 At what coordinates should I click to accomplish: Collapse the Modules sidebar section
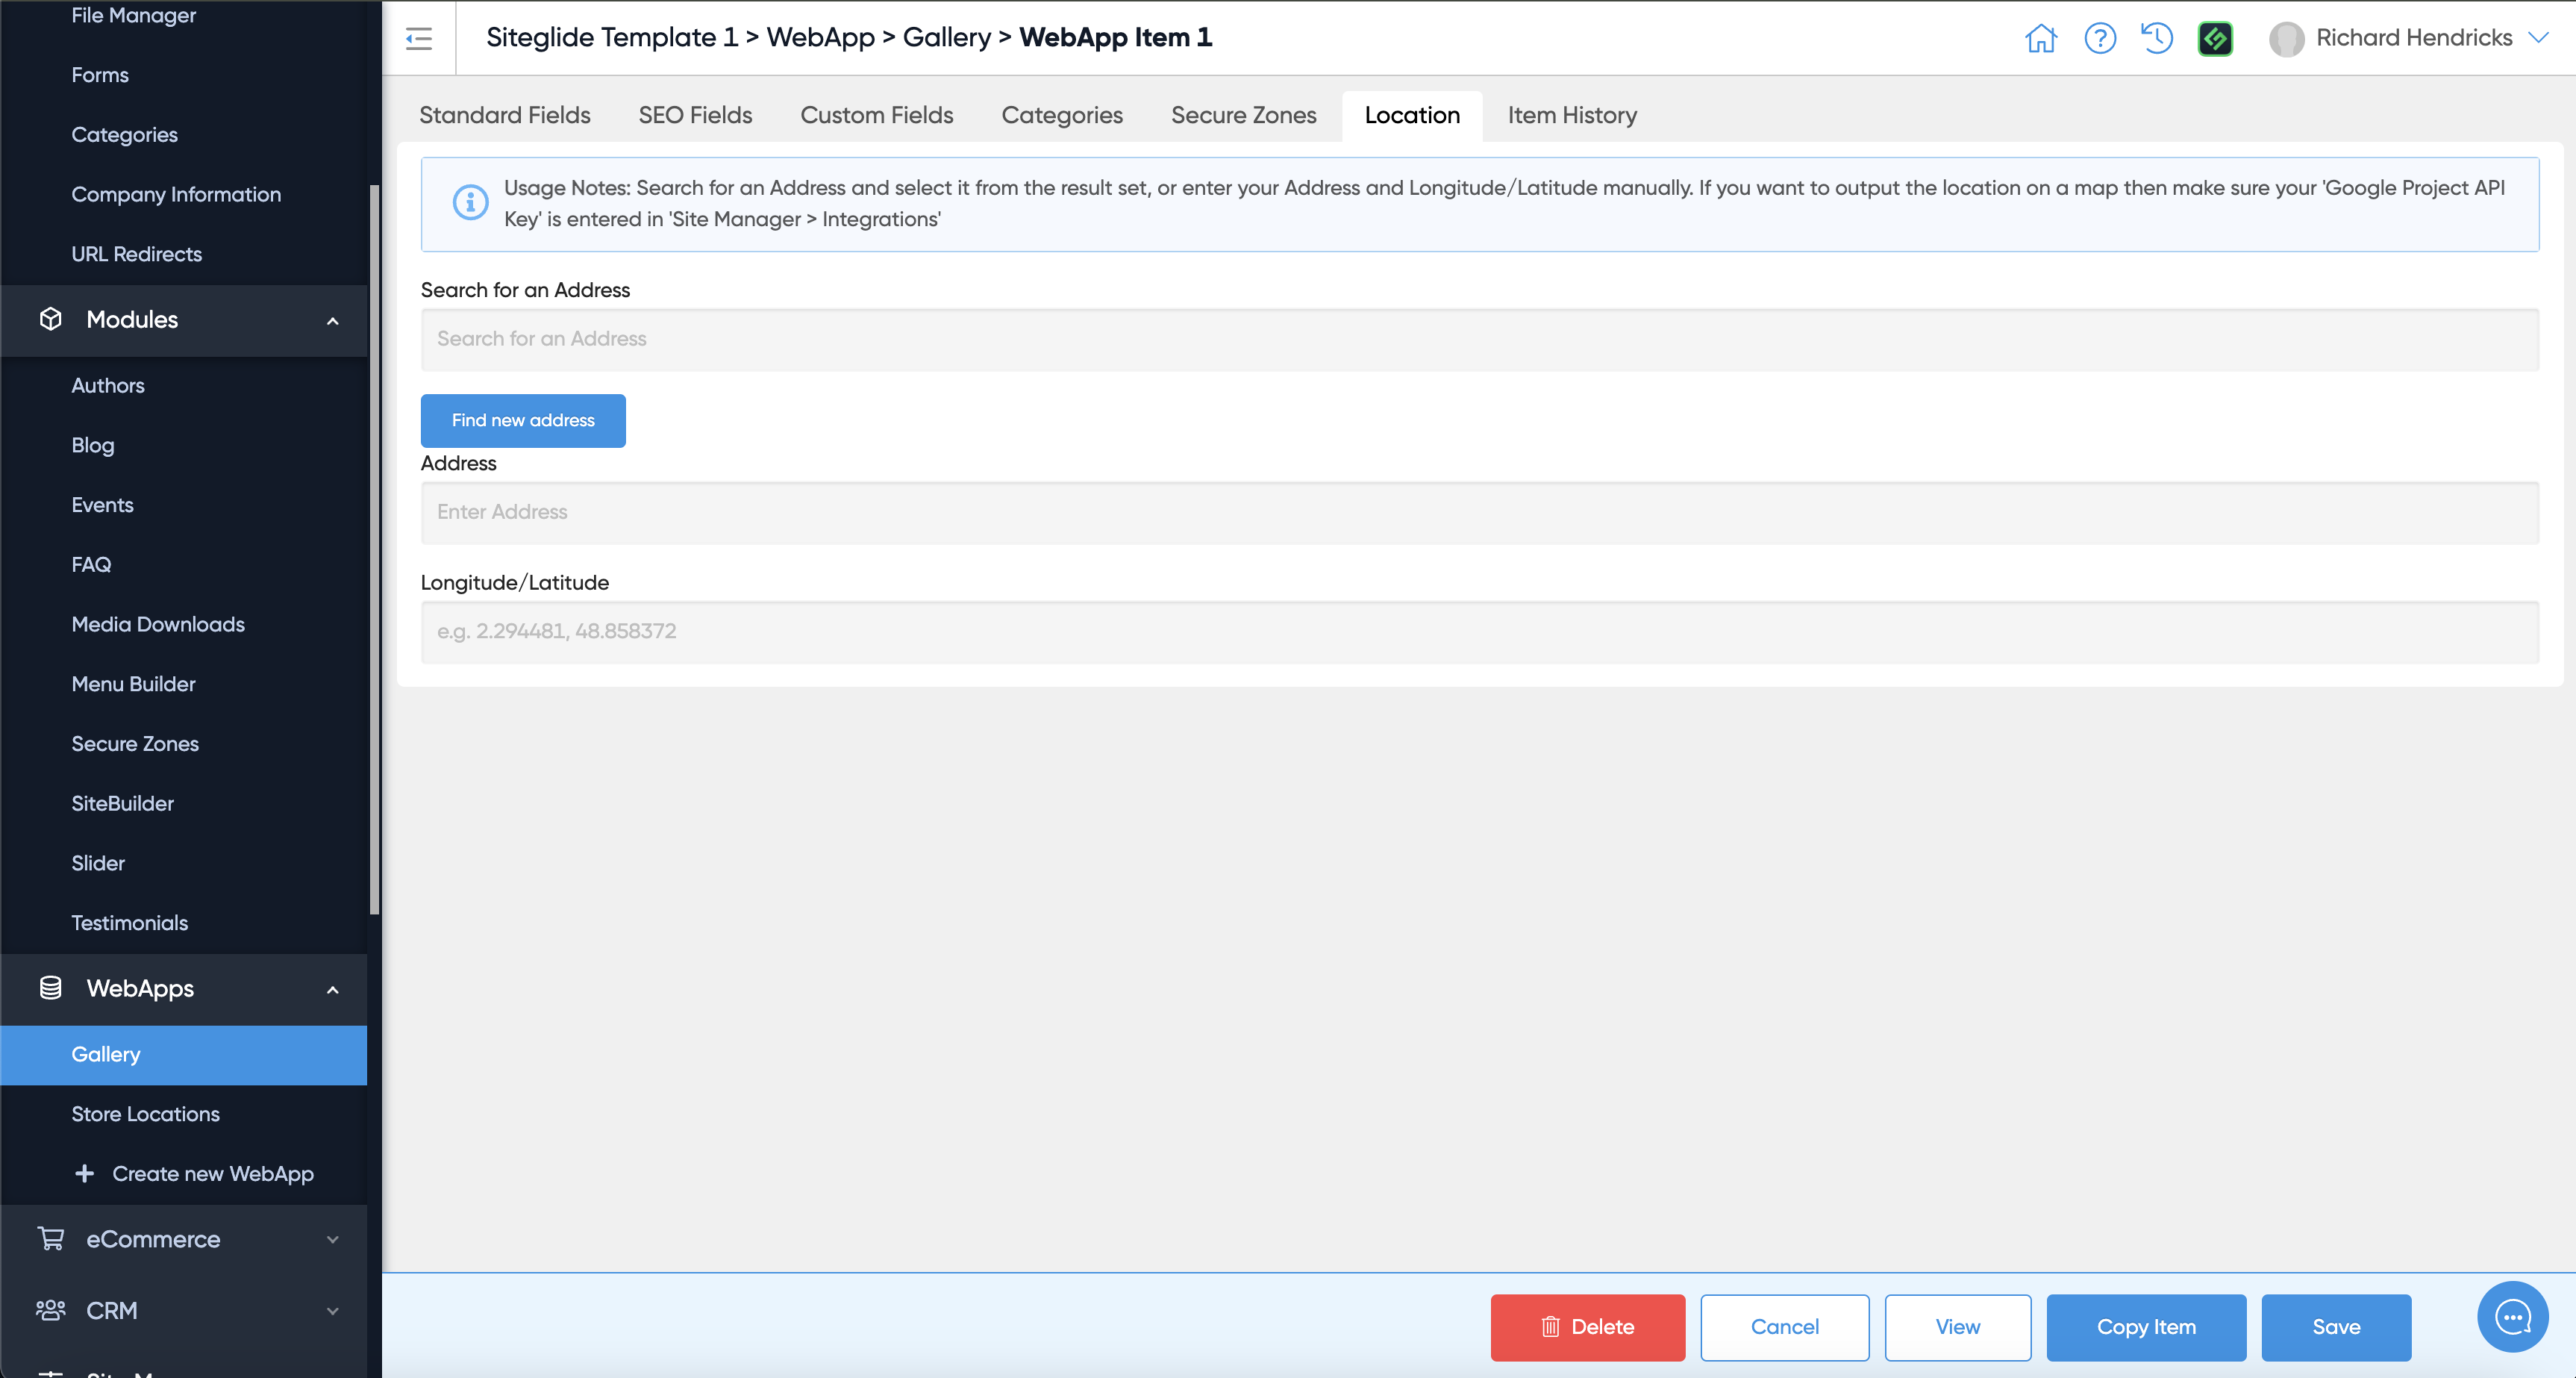[x=332, y=321]
